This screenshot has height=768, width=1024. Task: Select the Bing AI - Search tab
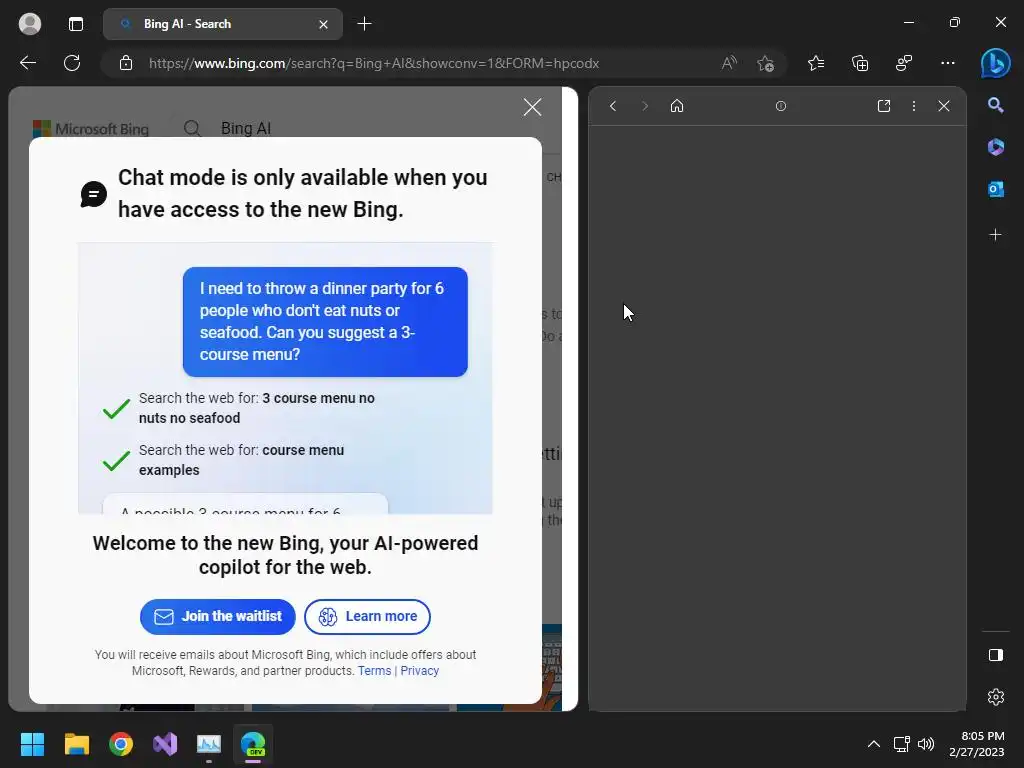pyautogui.click(x=222, y=24)
